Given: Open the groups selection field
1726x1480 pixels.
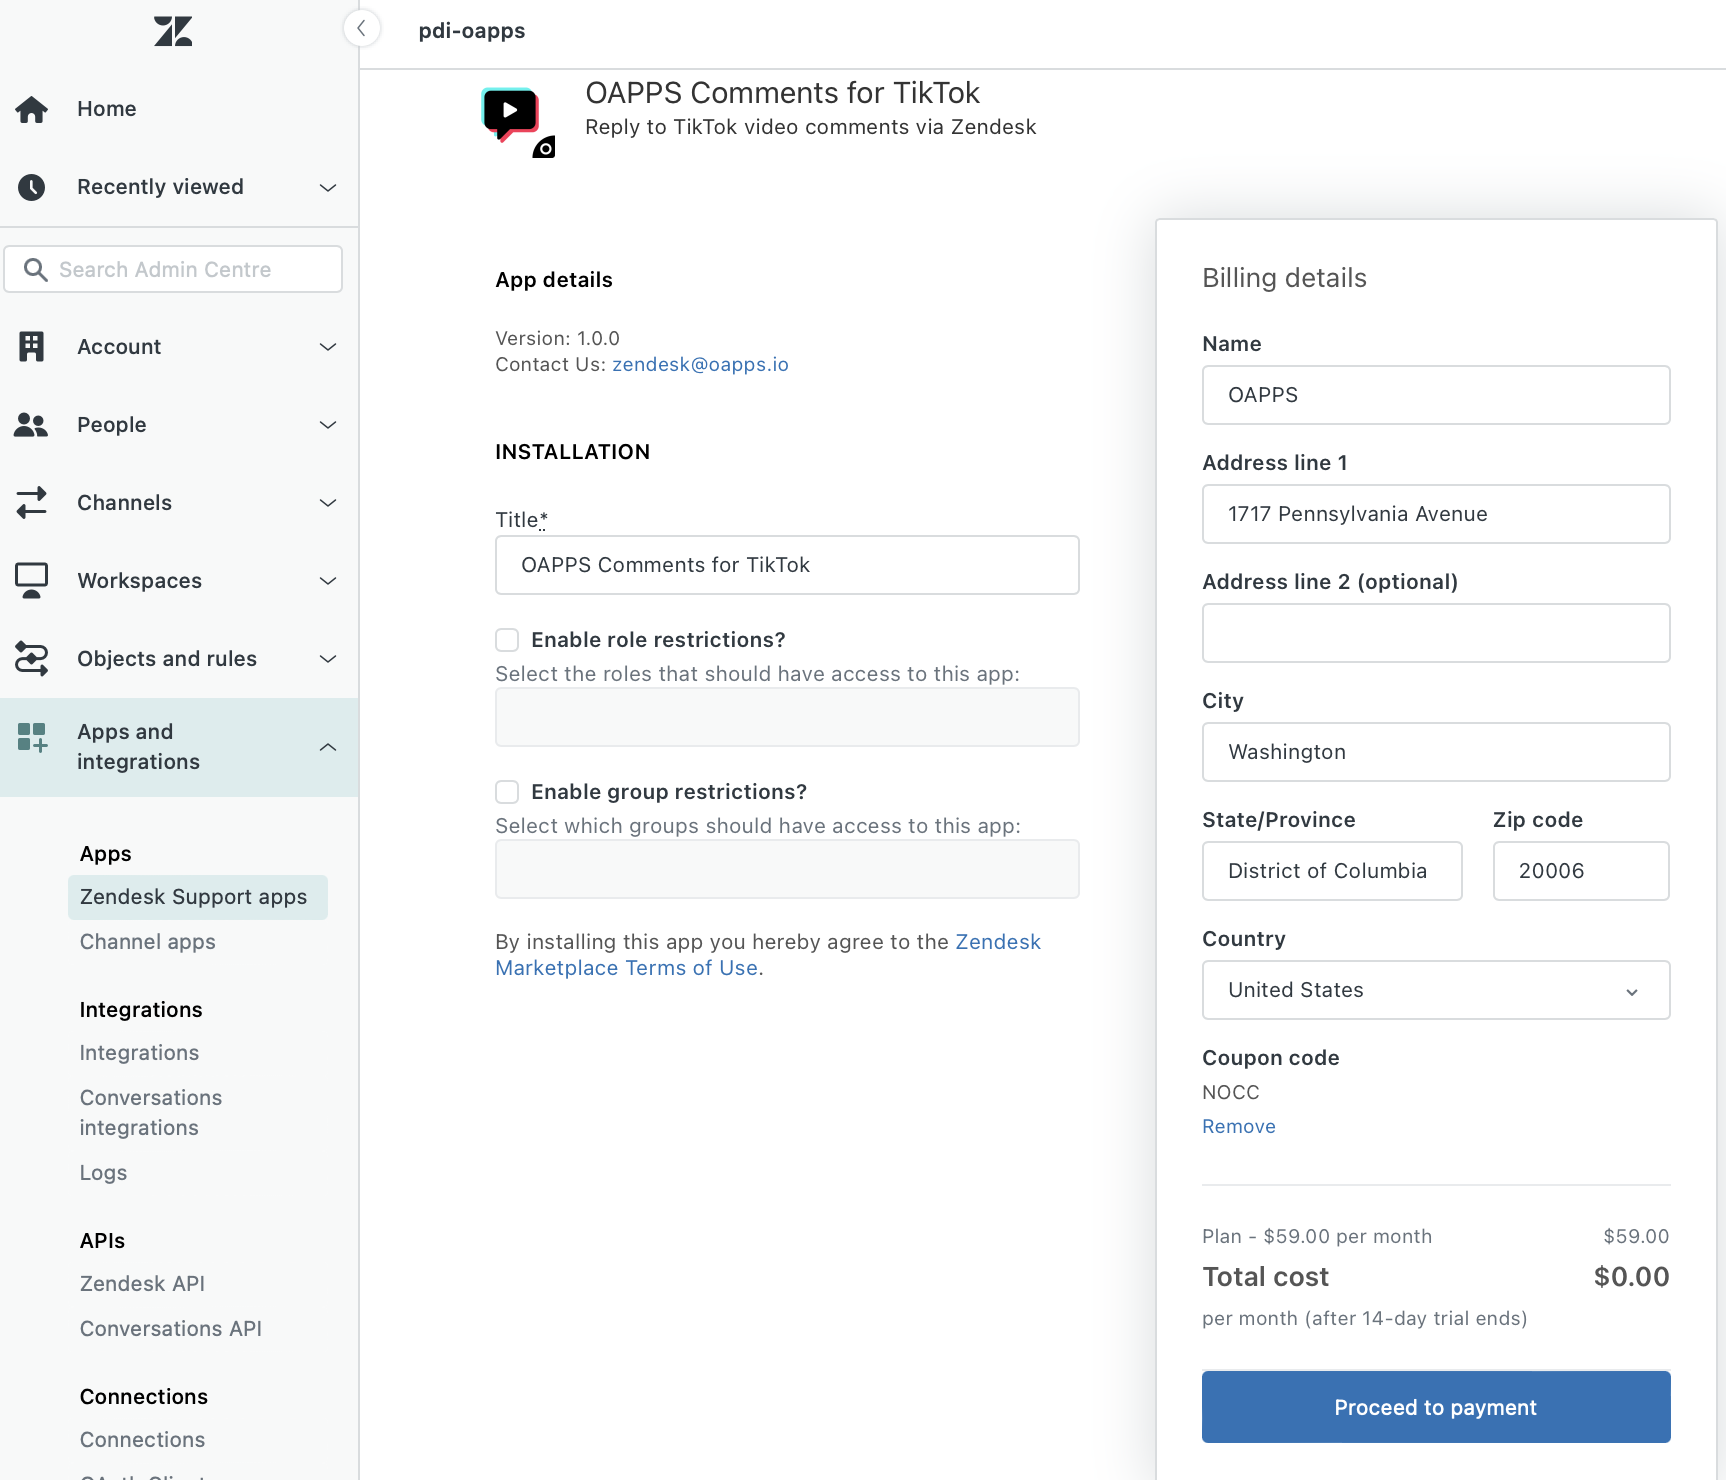Looking at the screenshot, I should tap(787, 869).
